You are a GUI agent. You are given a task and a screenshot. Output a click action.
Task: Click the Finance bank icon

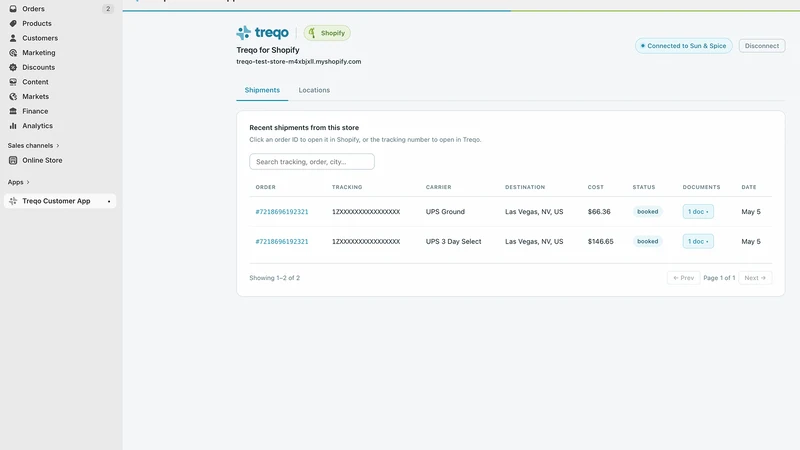click(13, 111)
